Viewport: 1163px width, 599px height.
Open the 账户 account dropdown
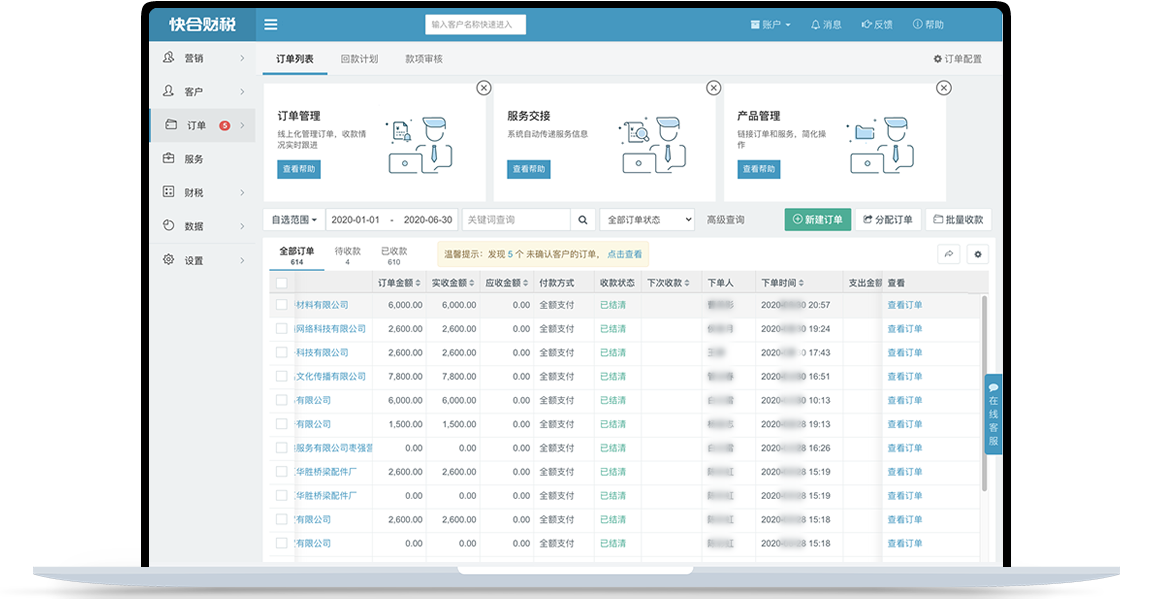coord(770,25)
